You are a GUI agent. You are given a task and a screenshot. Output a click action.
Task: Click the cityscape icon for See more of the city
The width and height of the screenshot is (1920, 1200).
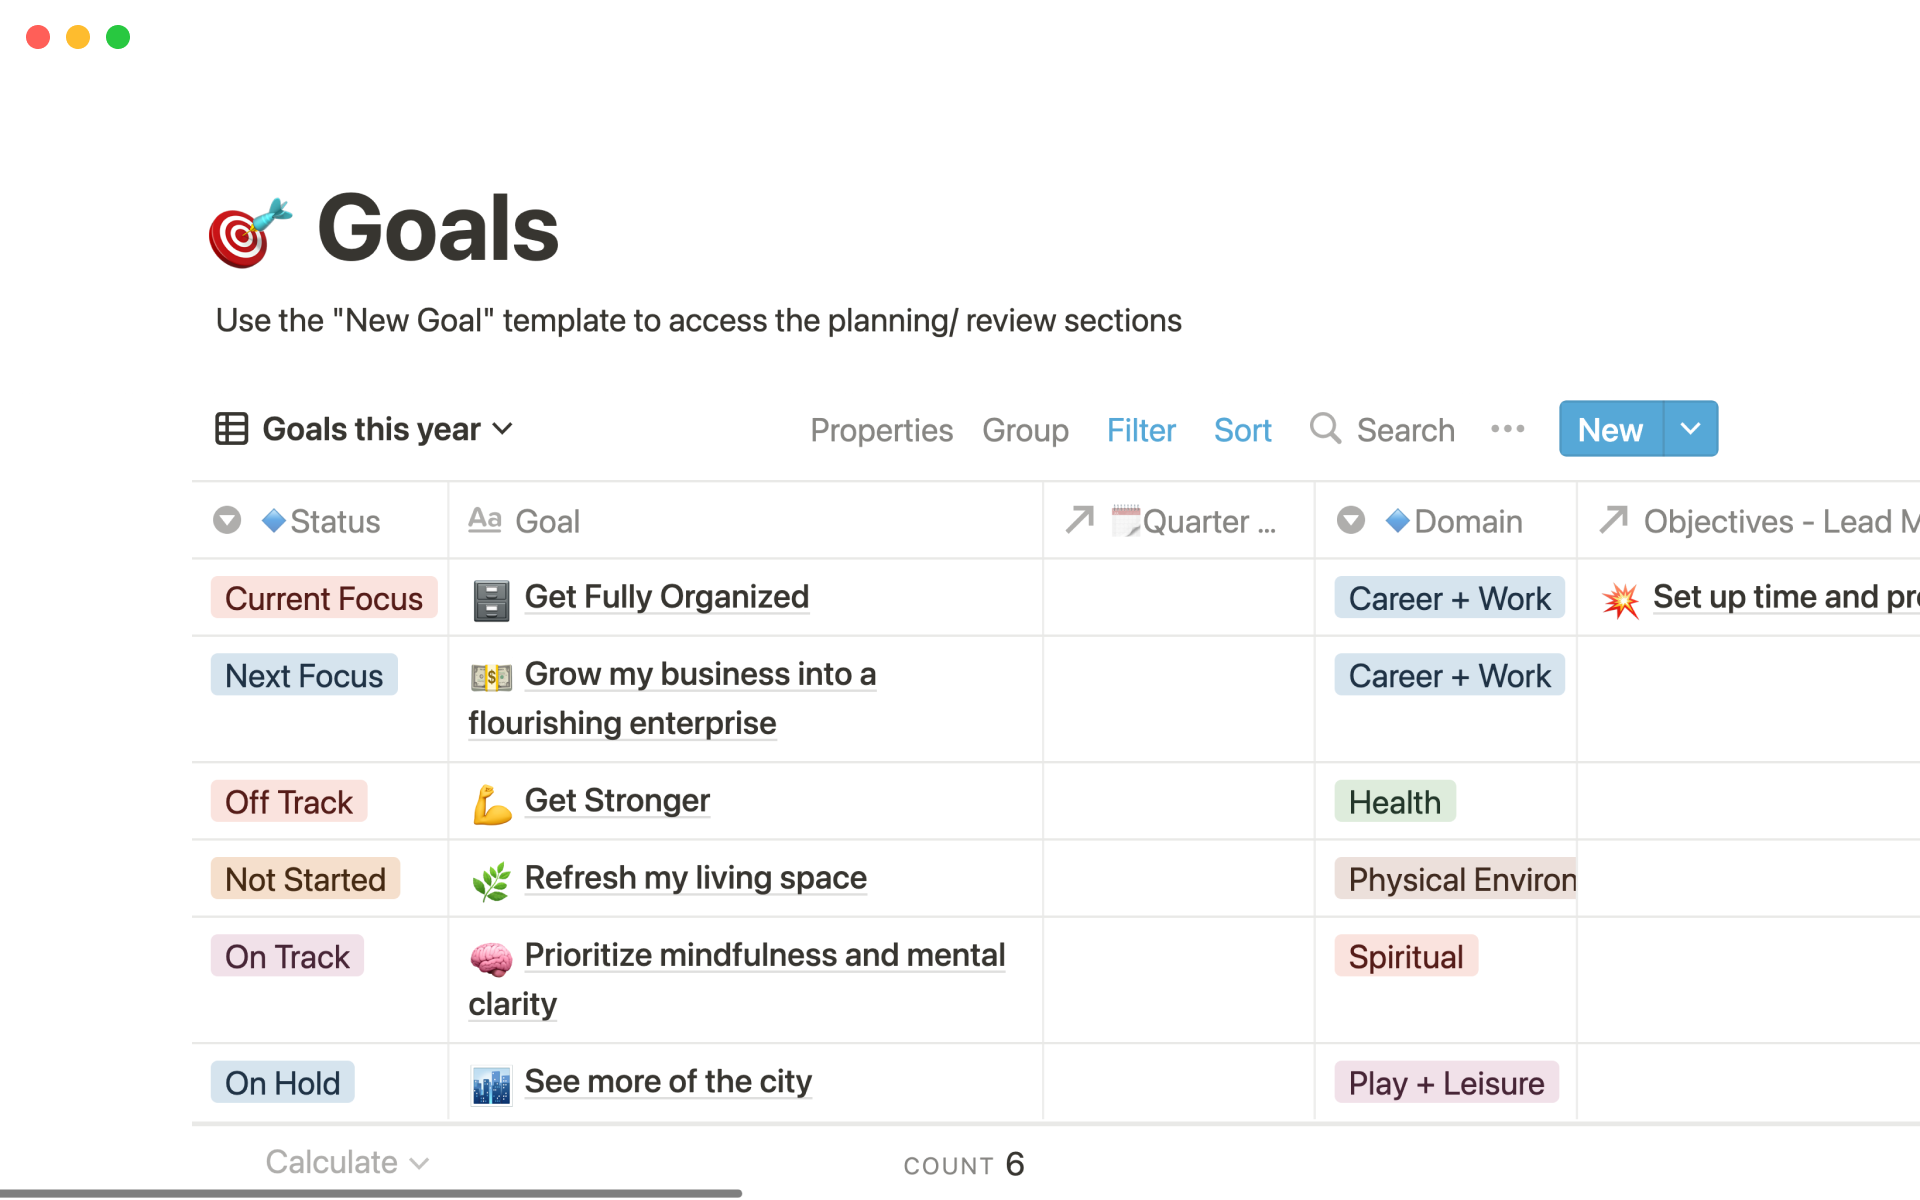[x=491, y=1085]
